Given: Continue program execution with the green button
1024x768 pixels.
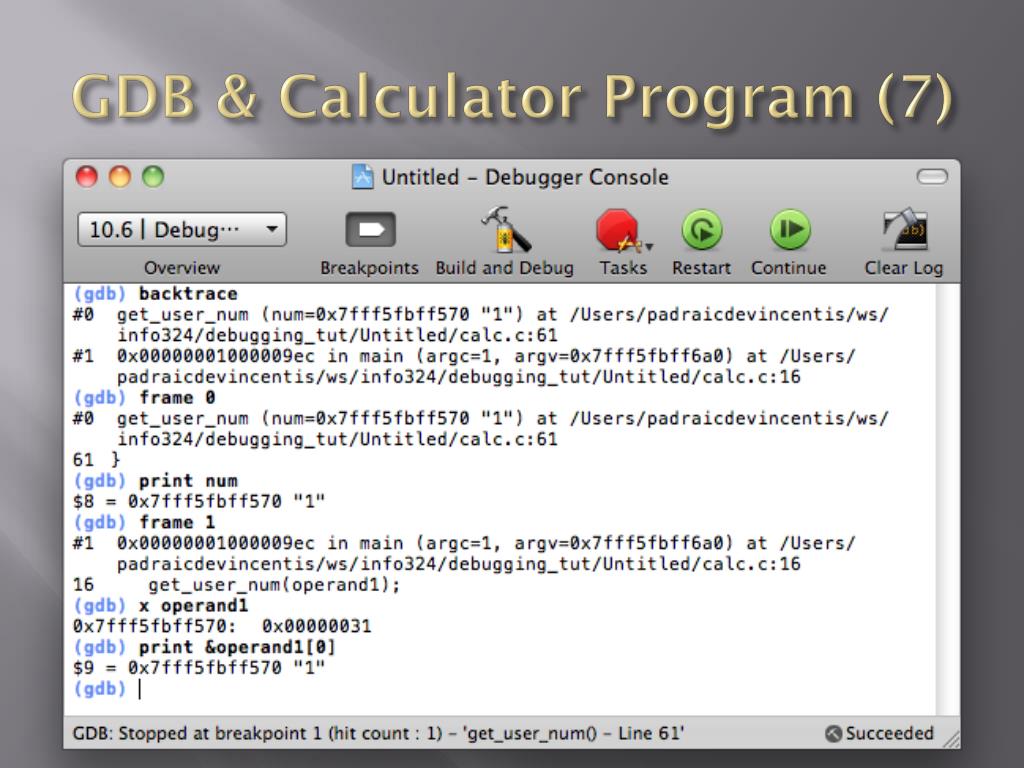Looking at the screenshot, I should pos(790,230).
